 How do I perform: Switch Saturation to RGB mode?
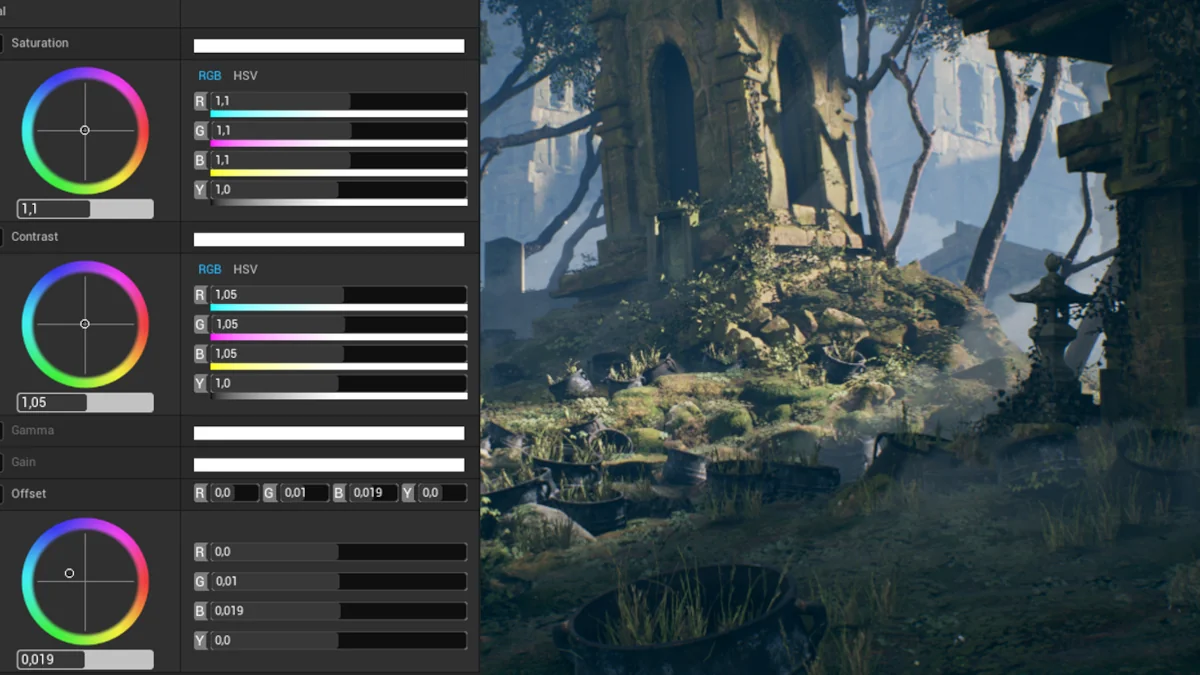209,76
